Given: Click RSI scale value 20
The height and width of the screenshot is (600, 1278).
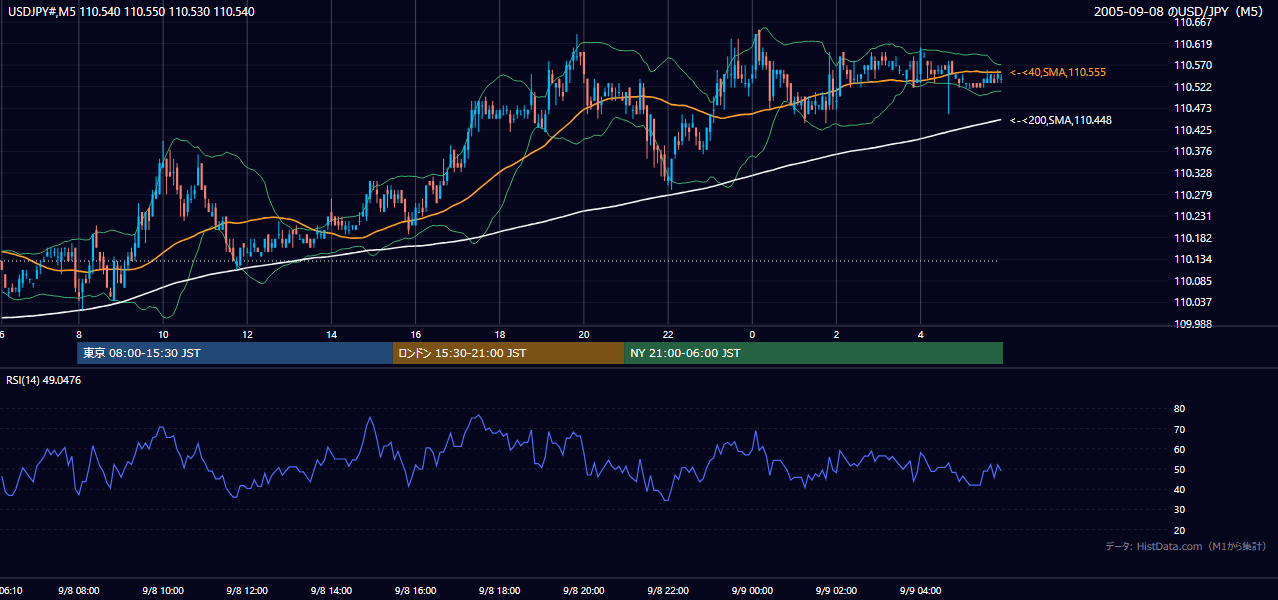Looking at the screenshot, I should [x=1179, y=531].
